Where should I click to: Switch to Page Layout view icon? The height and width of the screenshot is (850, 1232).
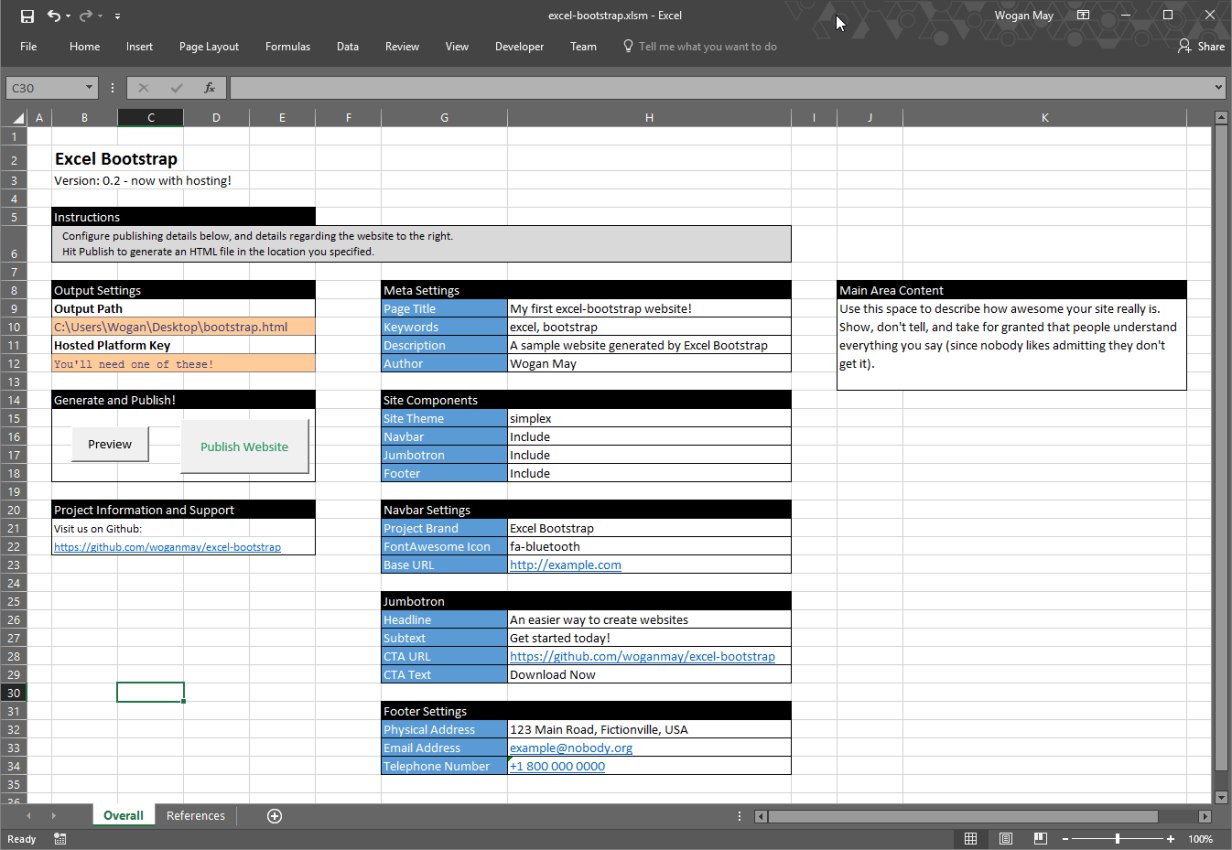[x=1006, y=839]
